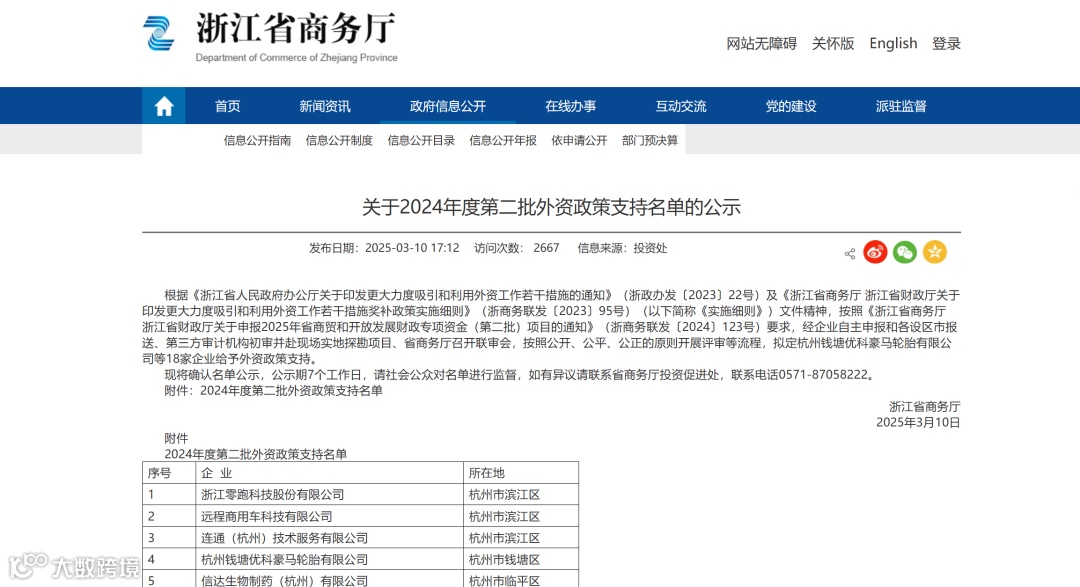Open 部门预决算 submenu link
Image resolution: width=1080 pixels, height=587 pixels.
(650, 141)
